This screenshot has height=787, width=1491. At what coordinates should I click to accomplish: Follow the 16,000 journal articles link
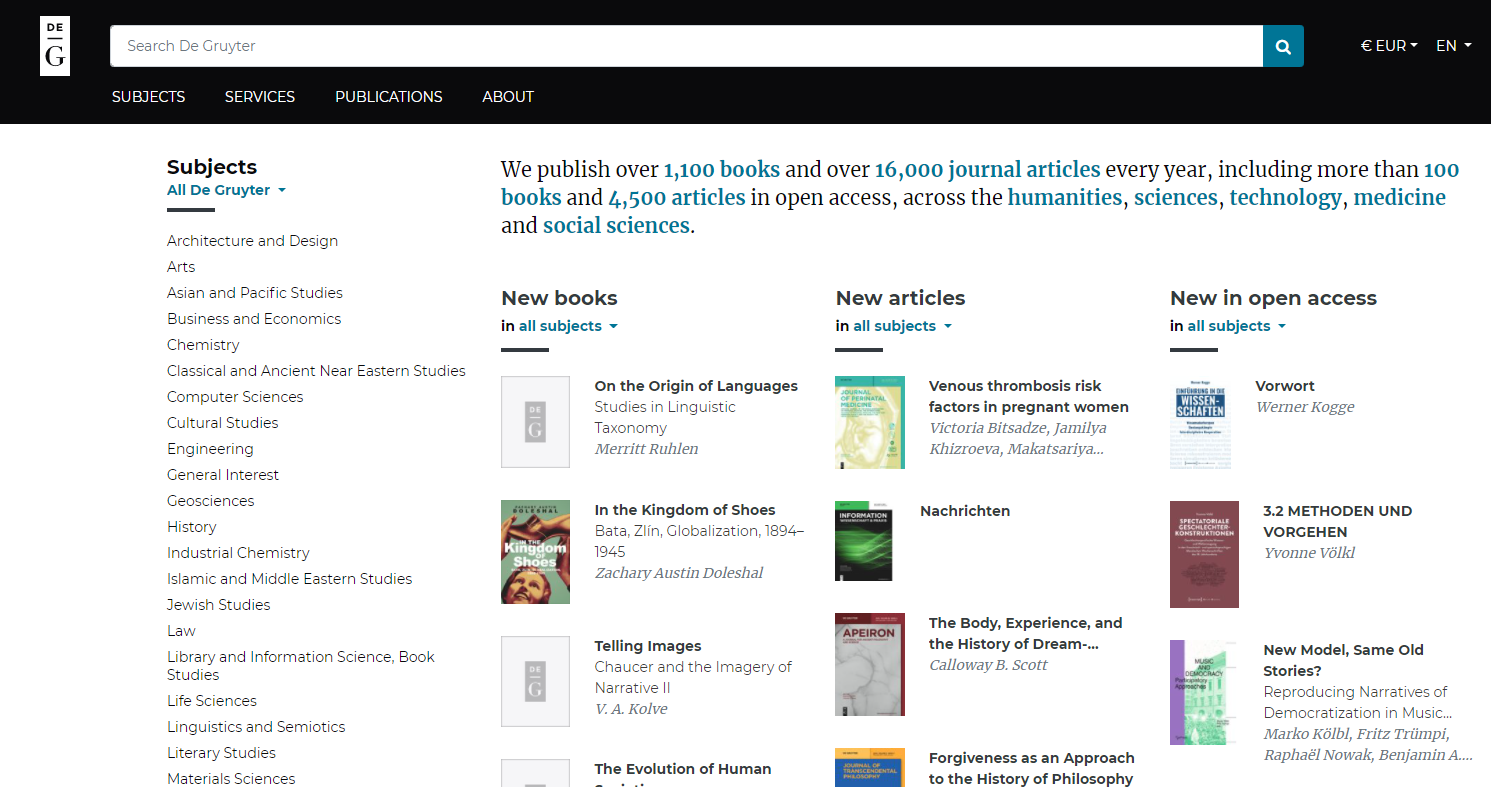pyautogui.click(x=987, y=170)
